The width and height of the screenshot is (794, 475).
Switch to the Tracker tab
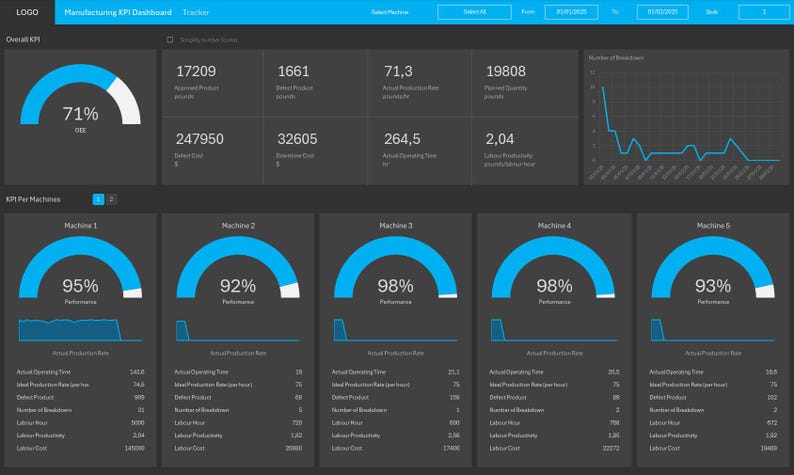pyautogui.click(x=196, y=12)
